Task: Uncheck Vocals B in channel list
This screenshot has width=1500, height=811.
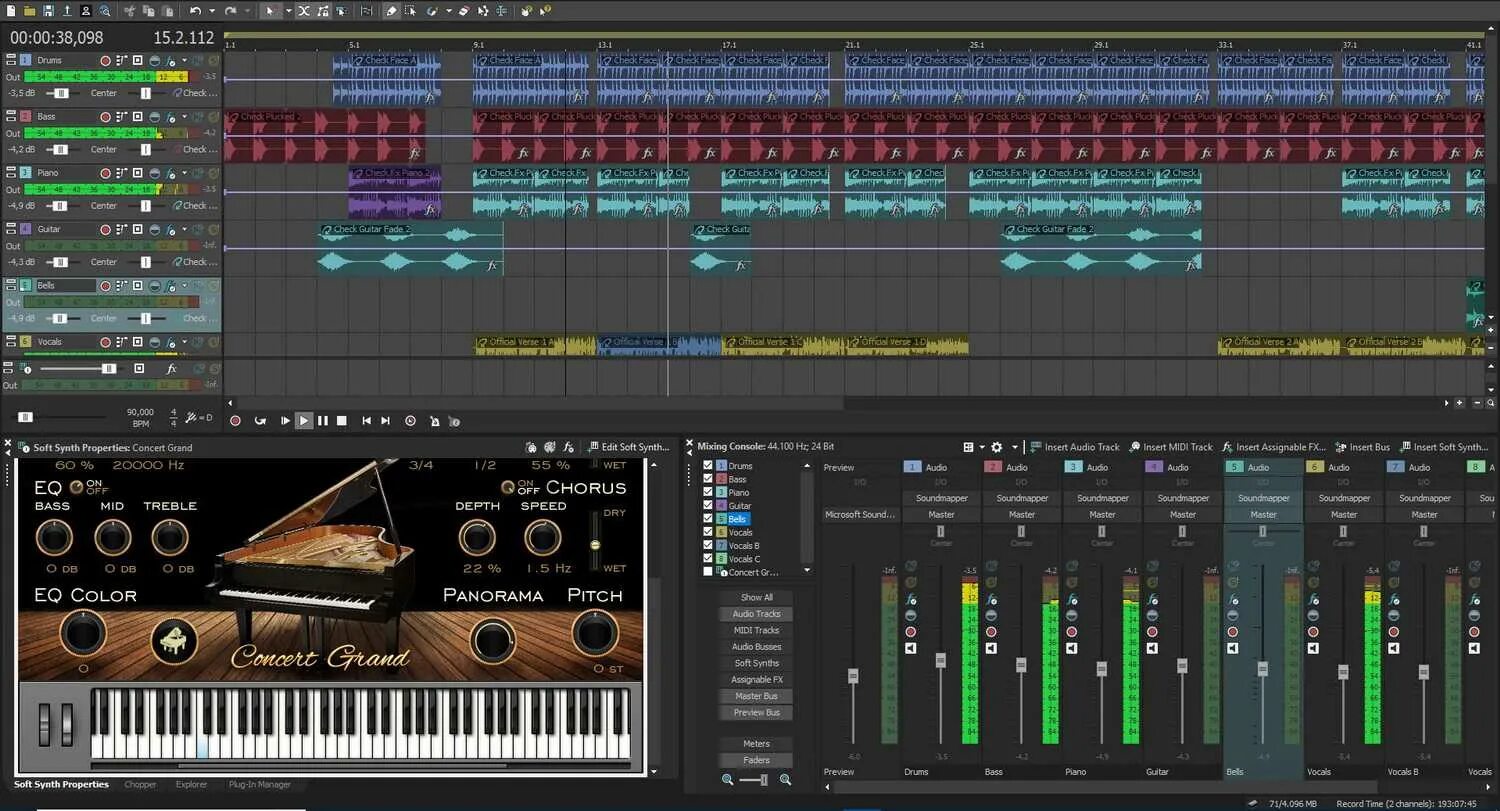Action: tap(708, 545)
